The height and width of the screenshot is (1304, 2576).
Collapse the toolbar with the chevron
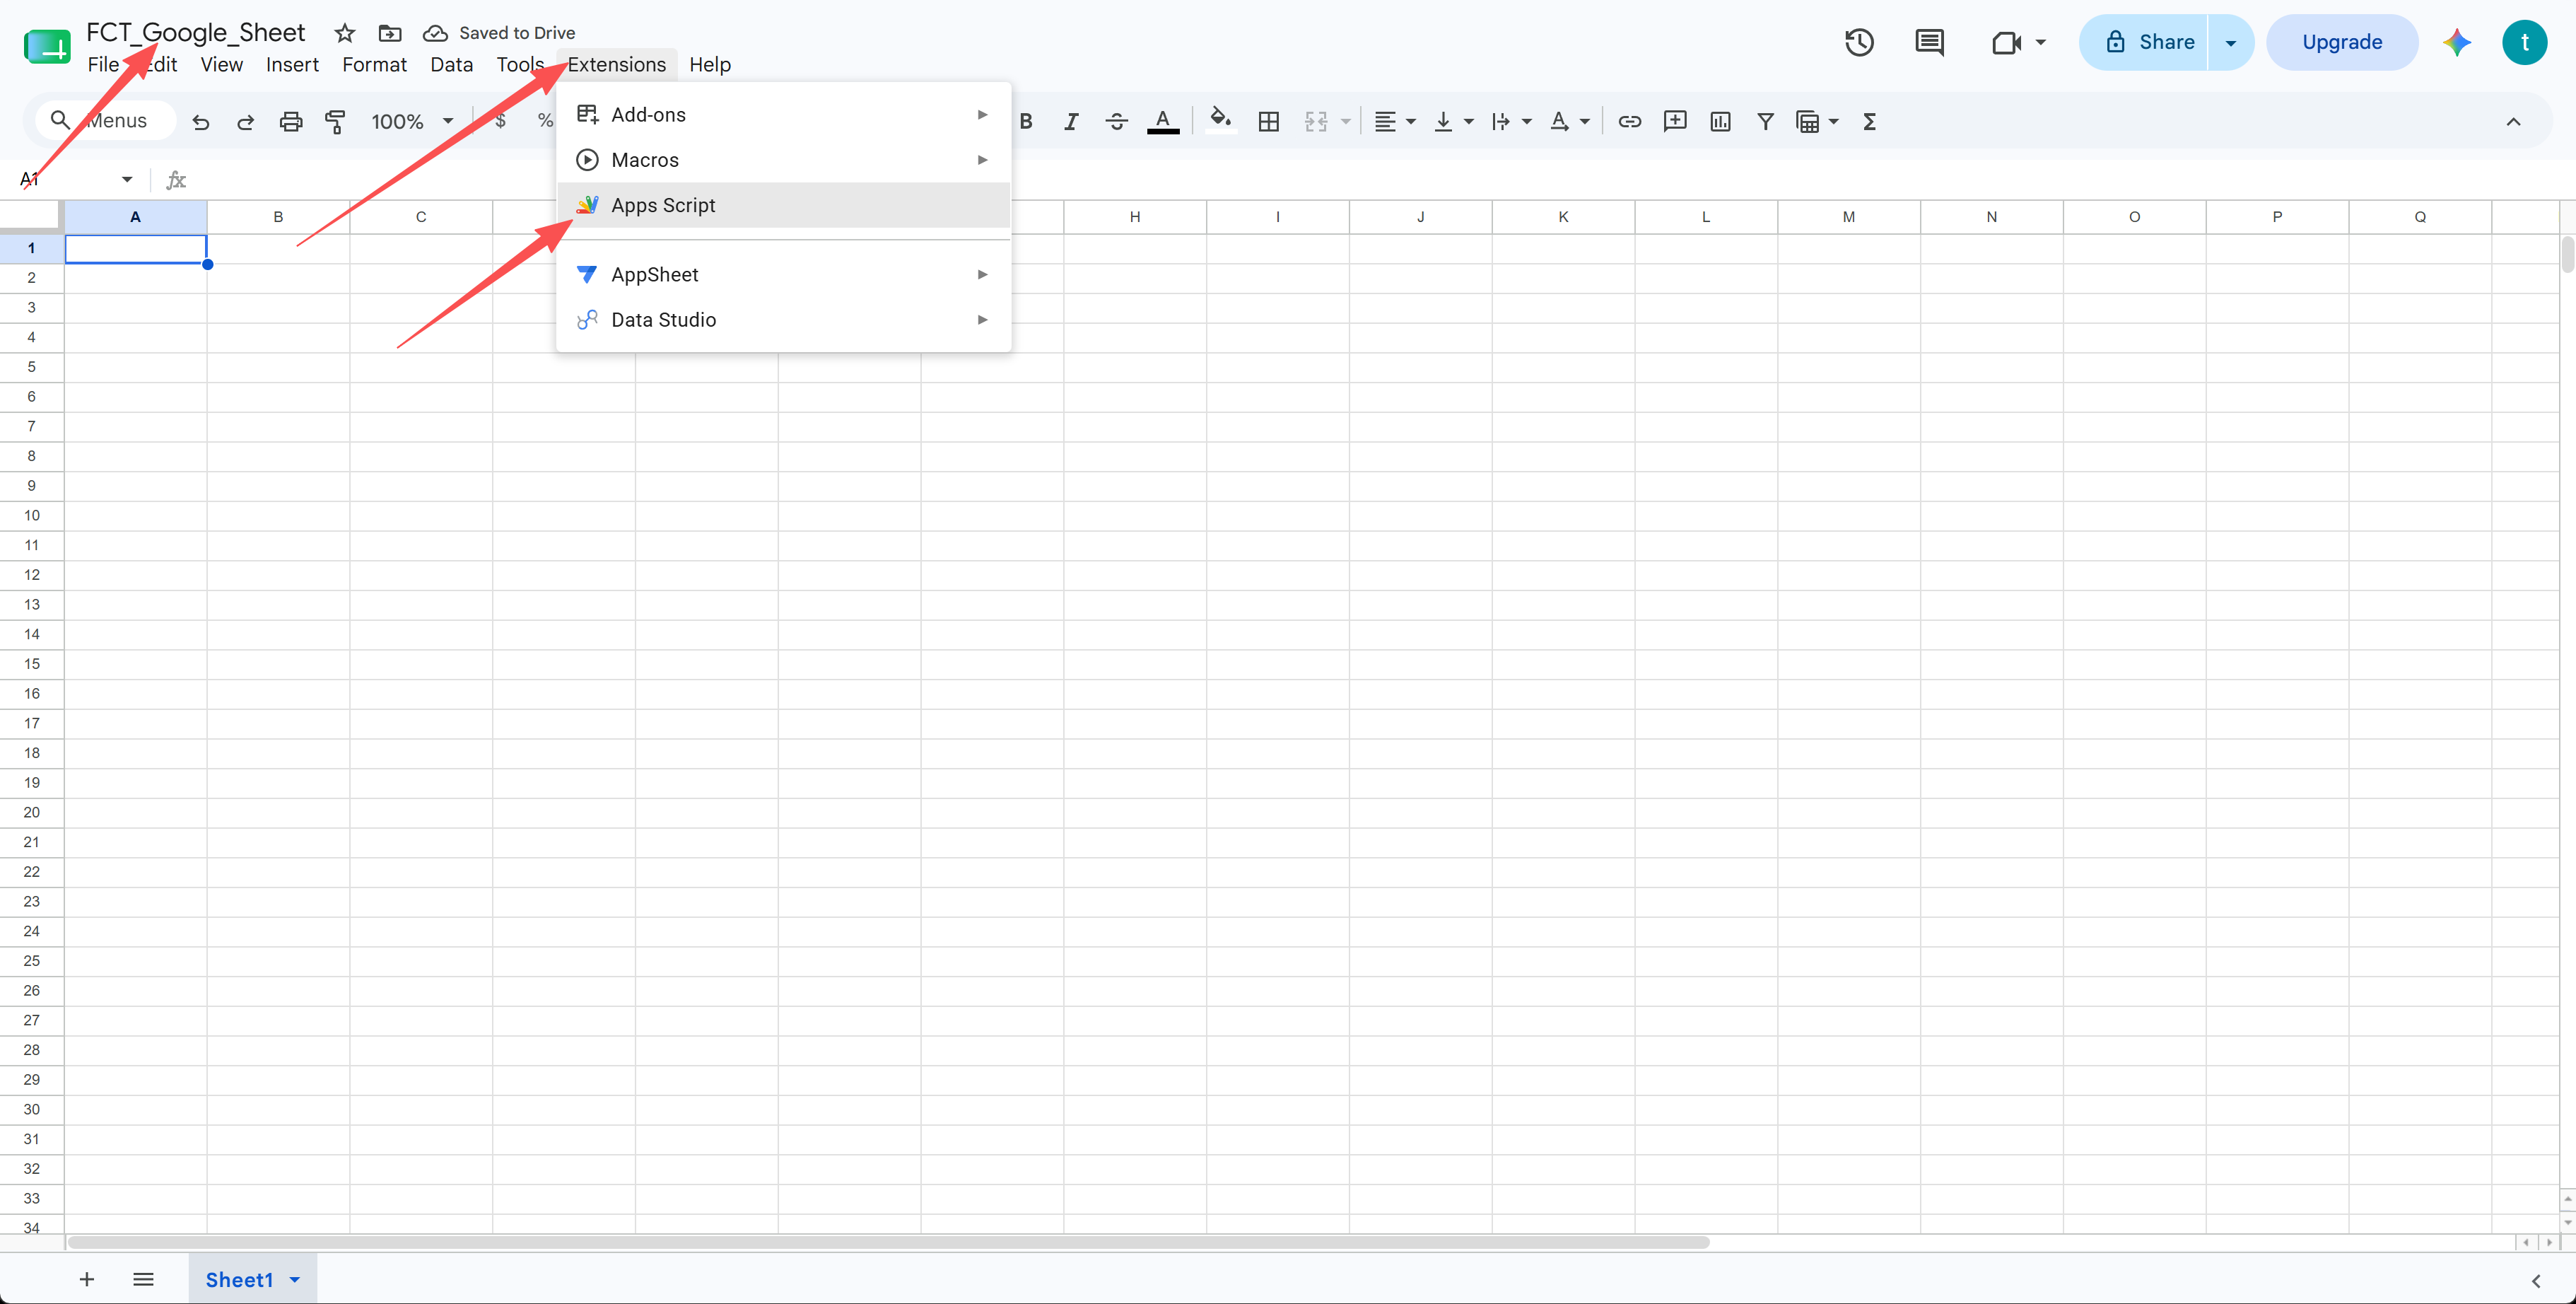click(2513, 122)
